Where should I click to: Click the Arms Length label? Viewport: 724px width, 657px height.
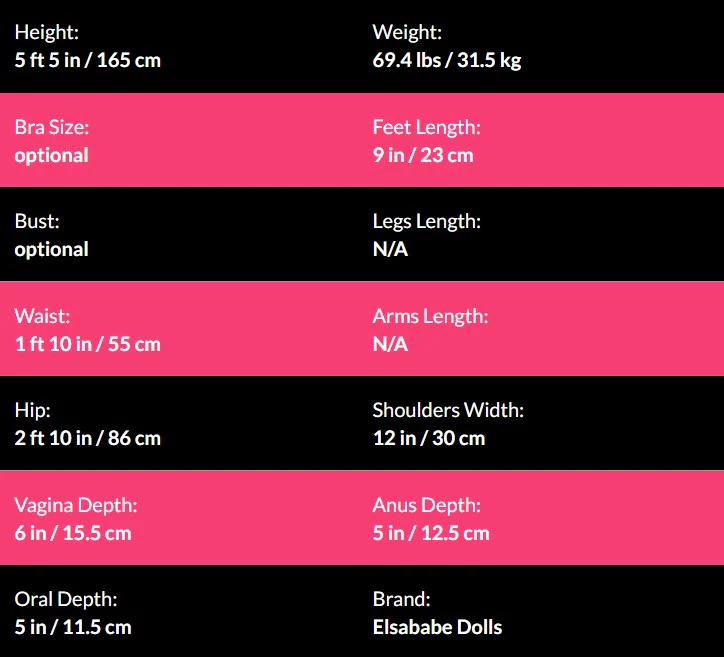(430, 316)
